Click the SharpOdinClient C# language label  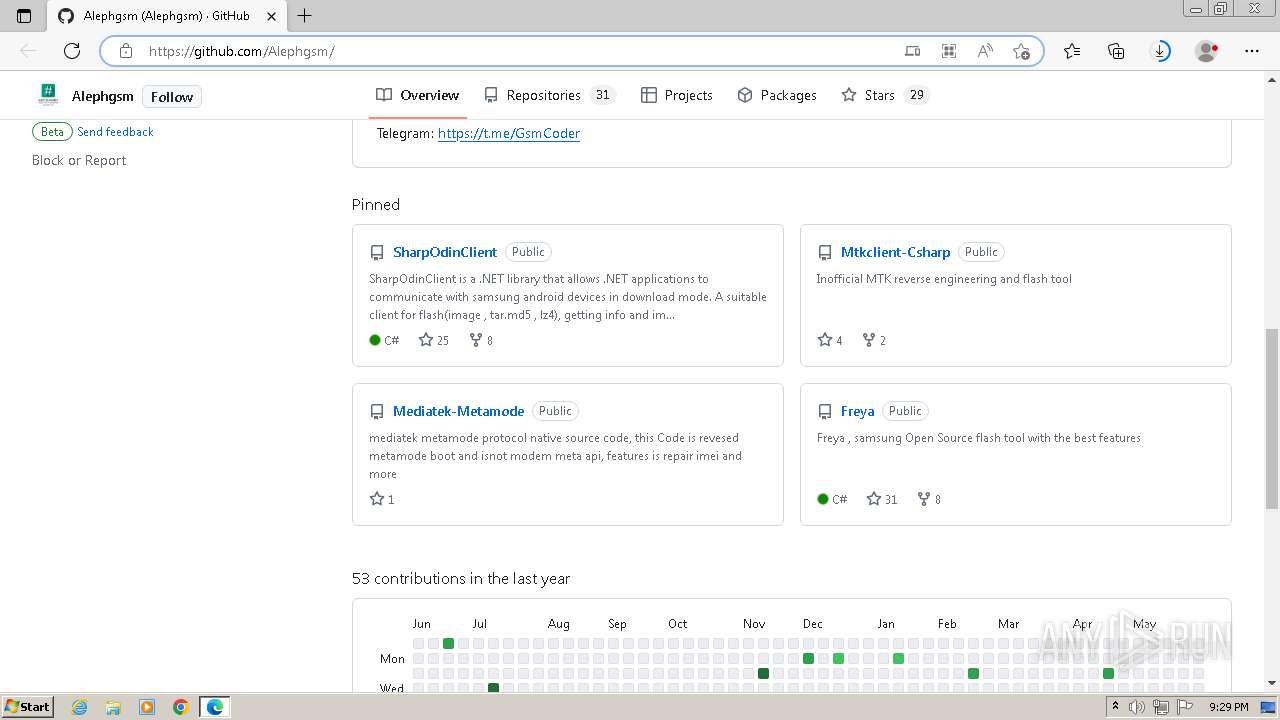pos(384,340)
